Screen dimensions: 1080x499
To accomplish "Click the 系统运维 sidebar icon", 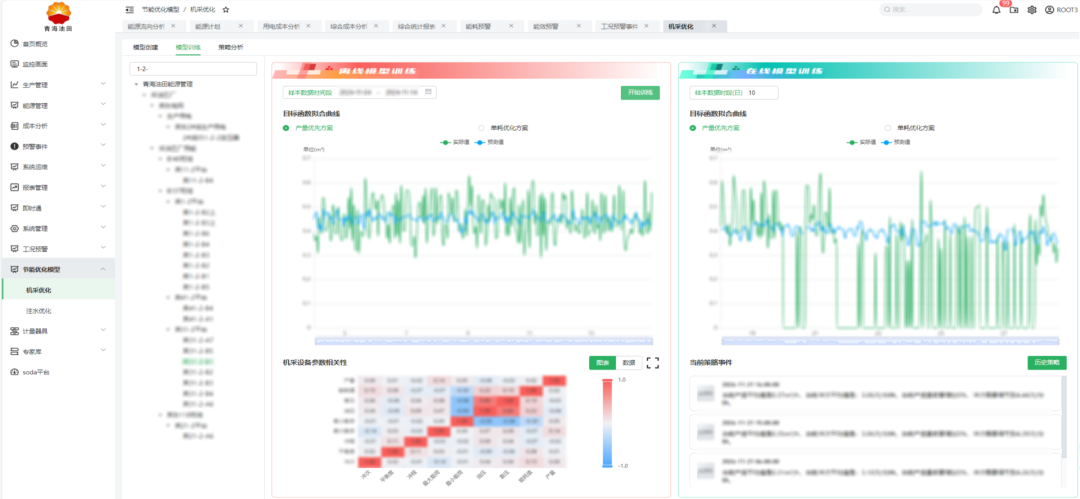I will pos(14,167).
